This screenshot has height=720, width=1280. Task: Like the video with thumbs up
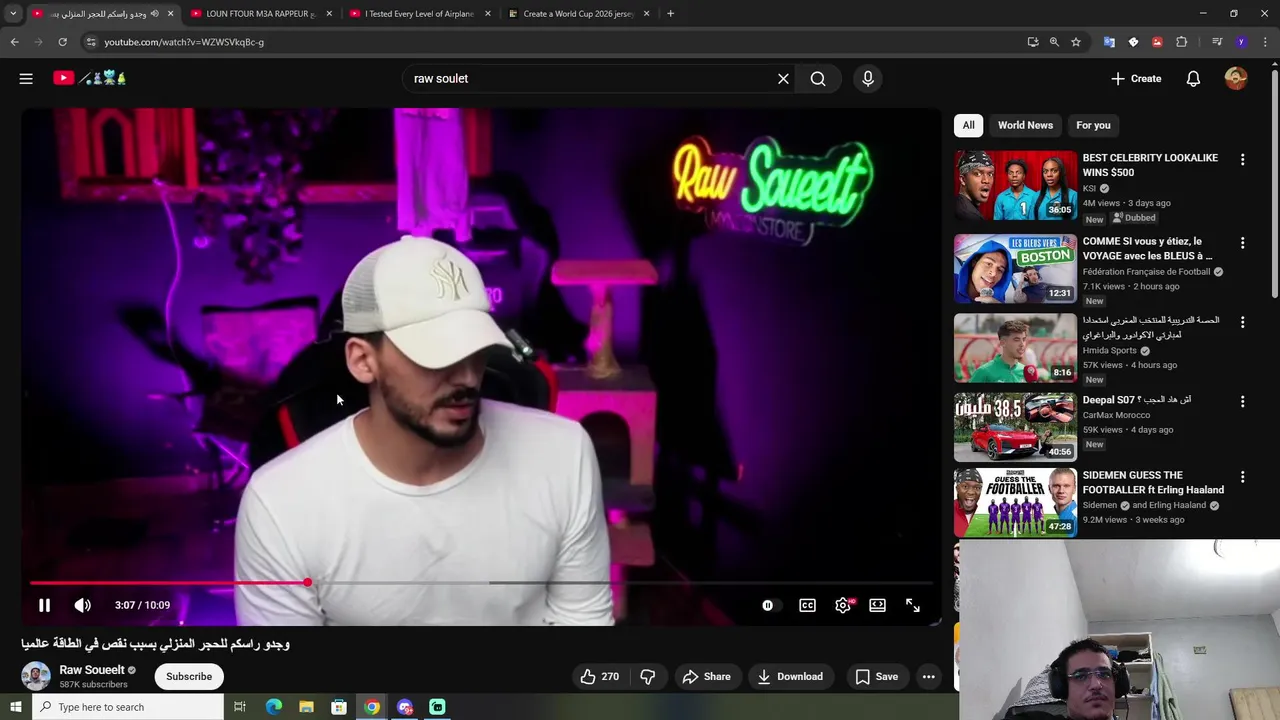[599, 677]
